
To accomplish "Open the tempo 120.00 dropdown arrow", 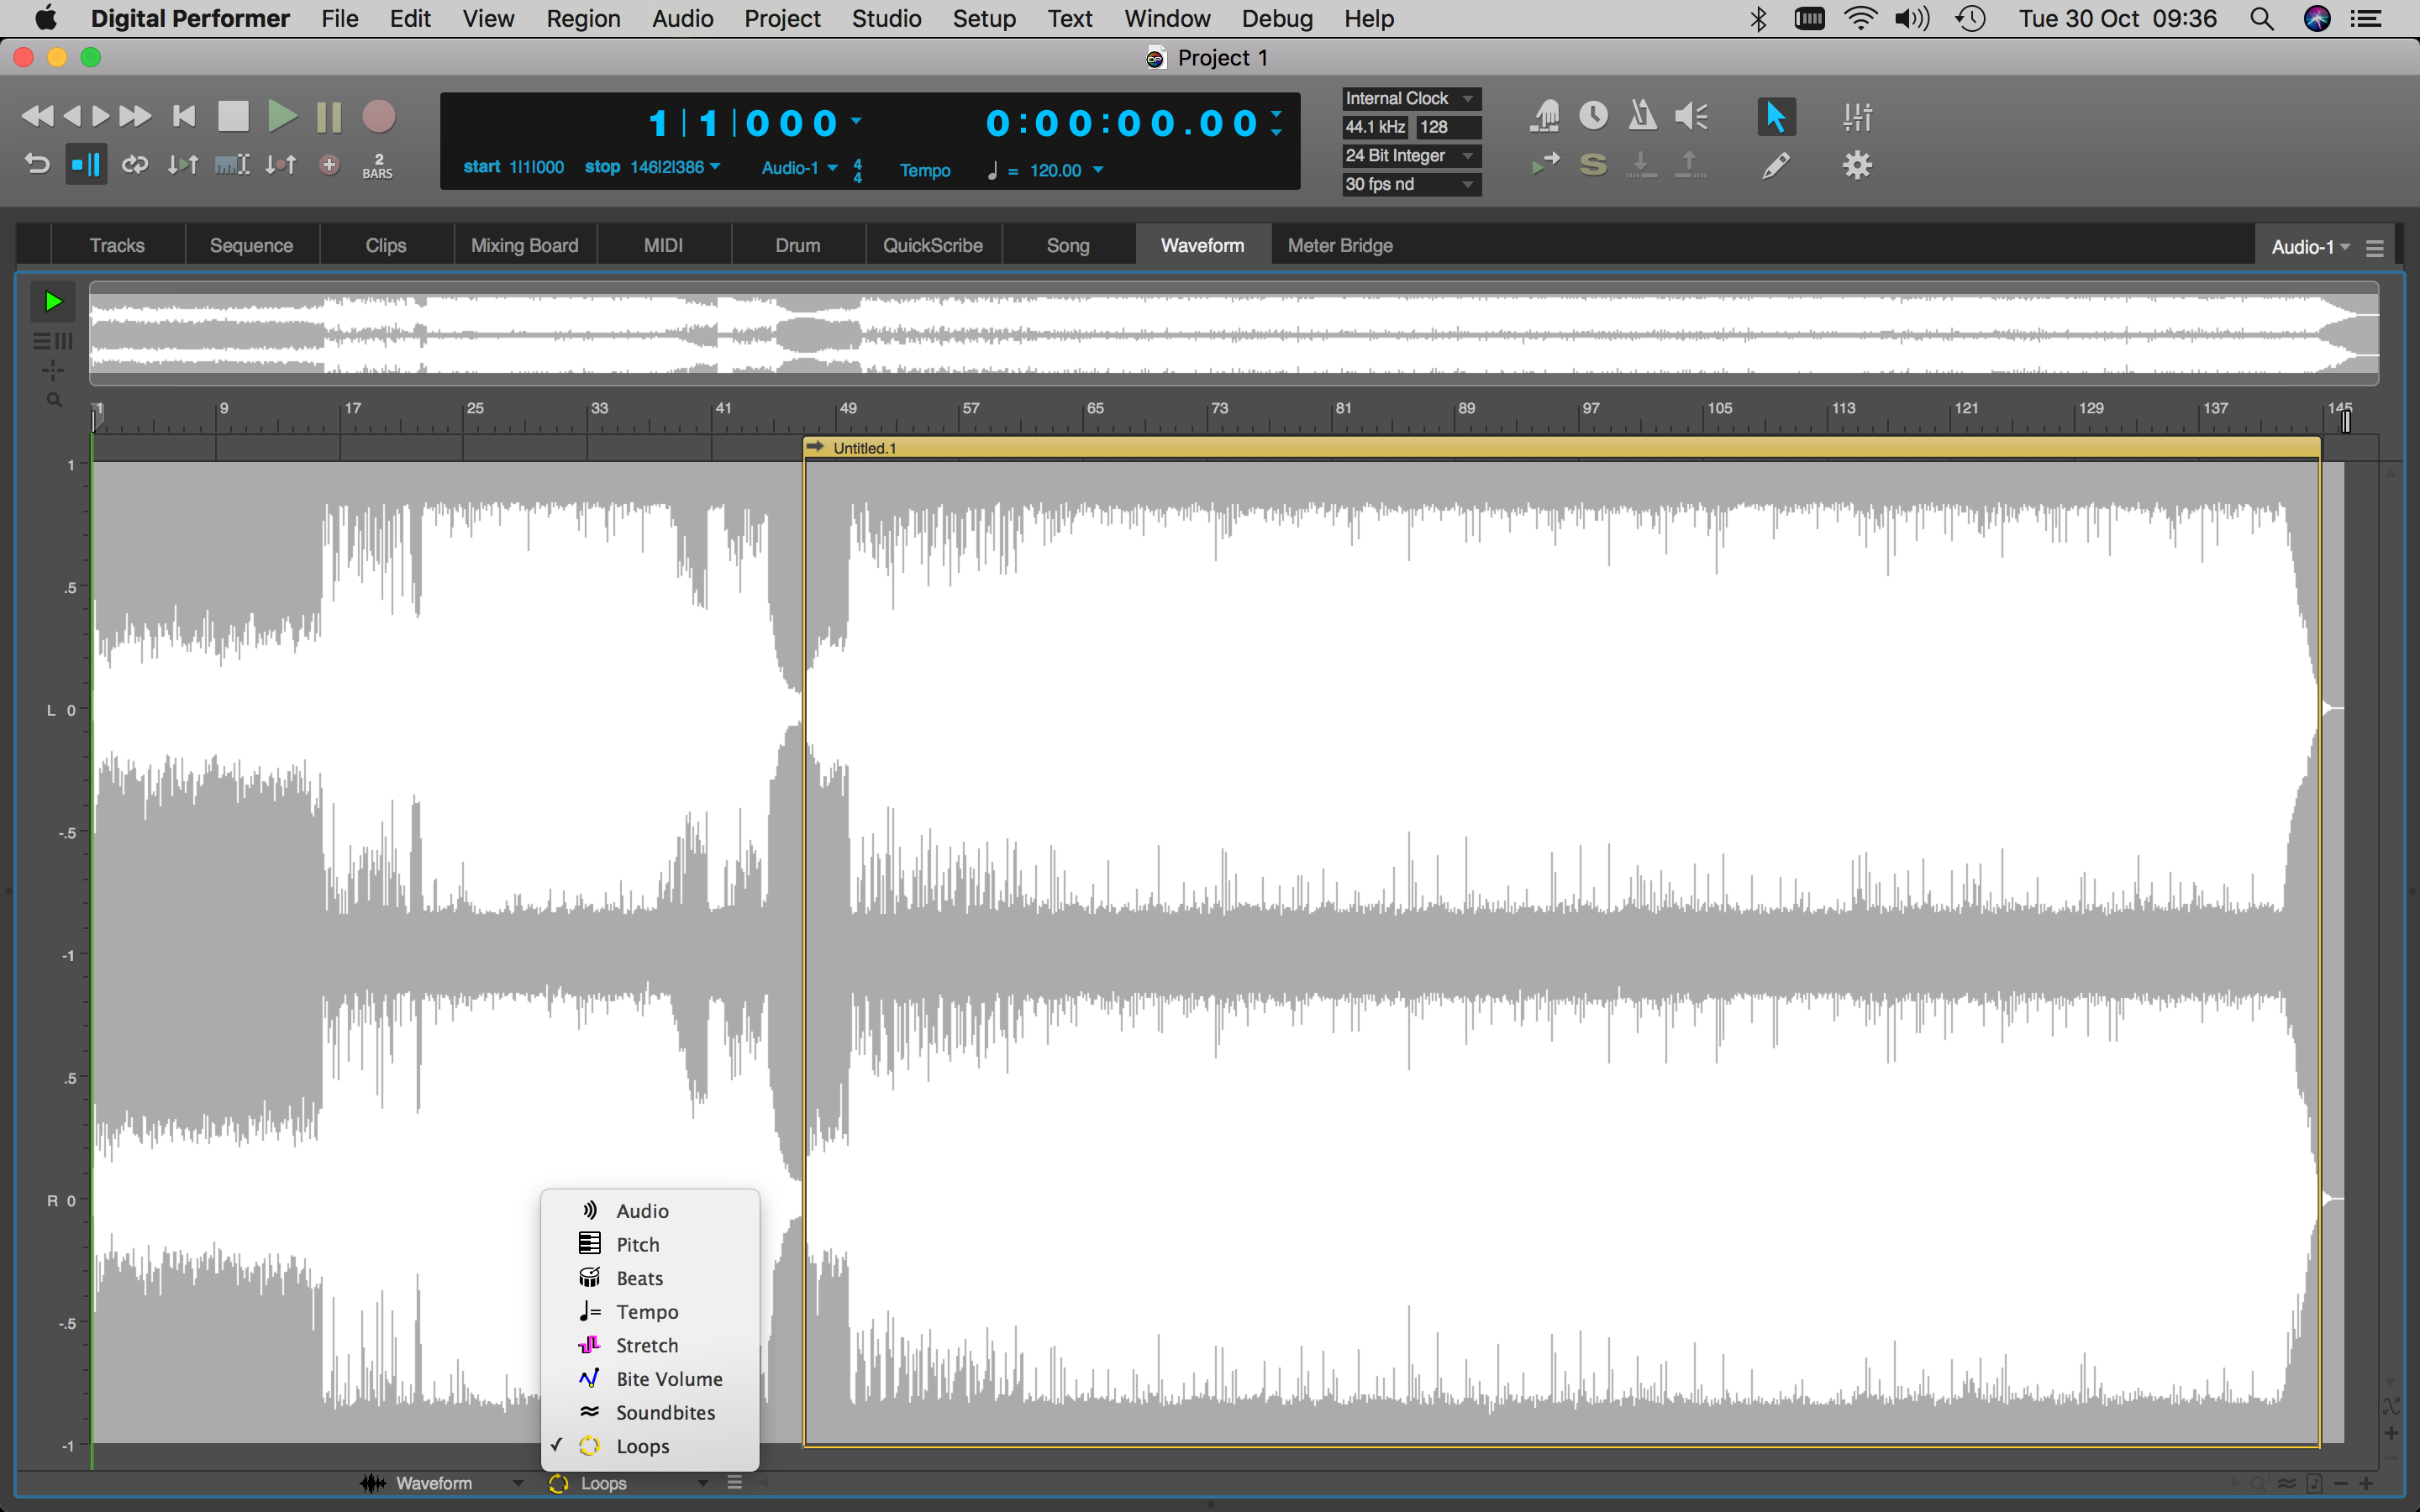I will [1098, 170].
